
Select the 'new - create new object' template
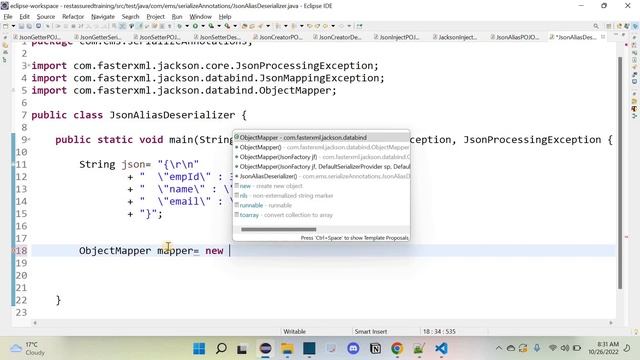pyautogui.click(x=321, y=186)
